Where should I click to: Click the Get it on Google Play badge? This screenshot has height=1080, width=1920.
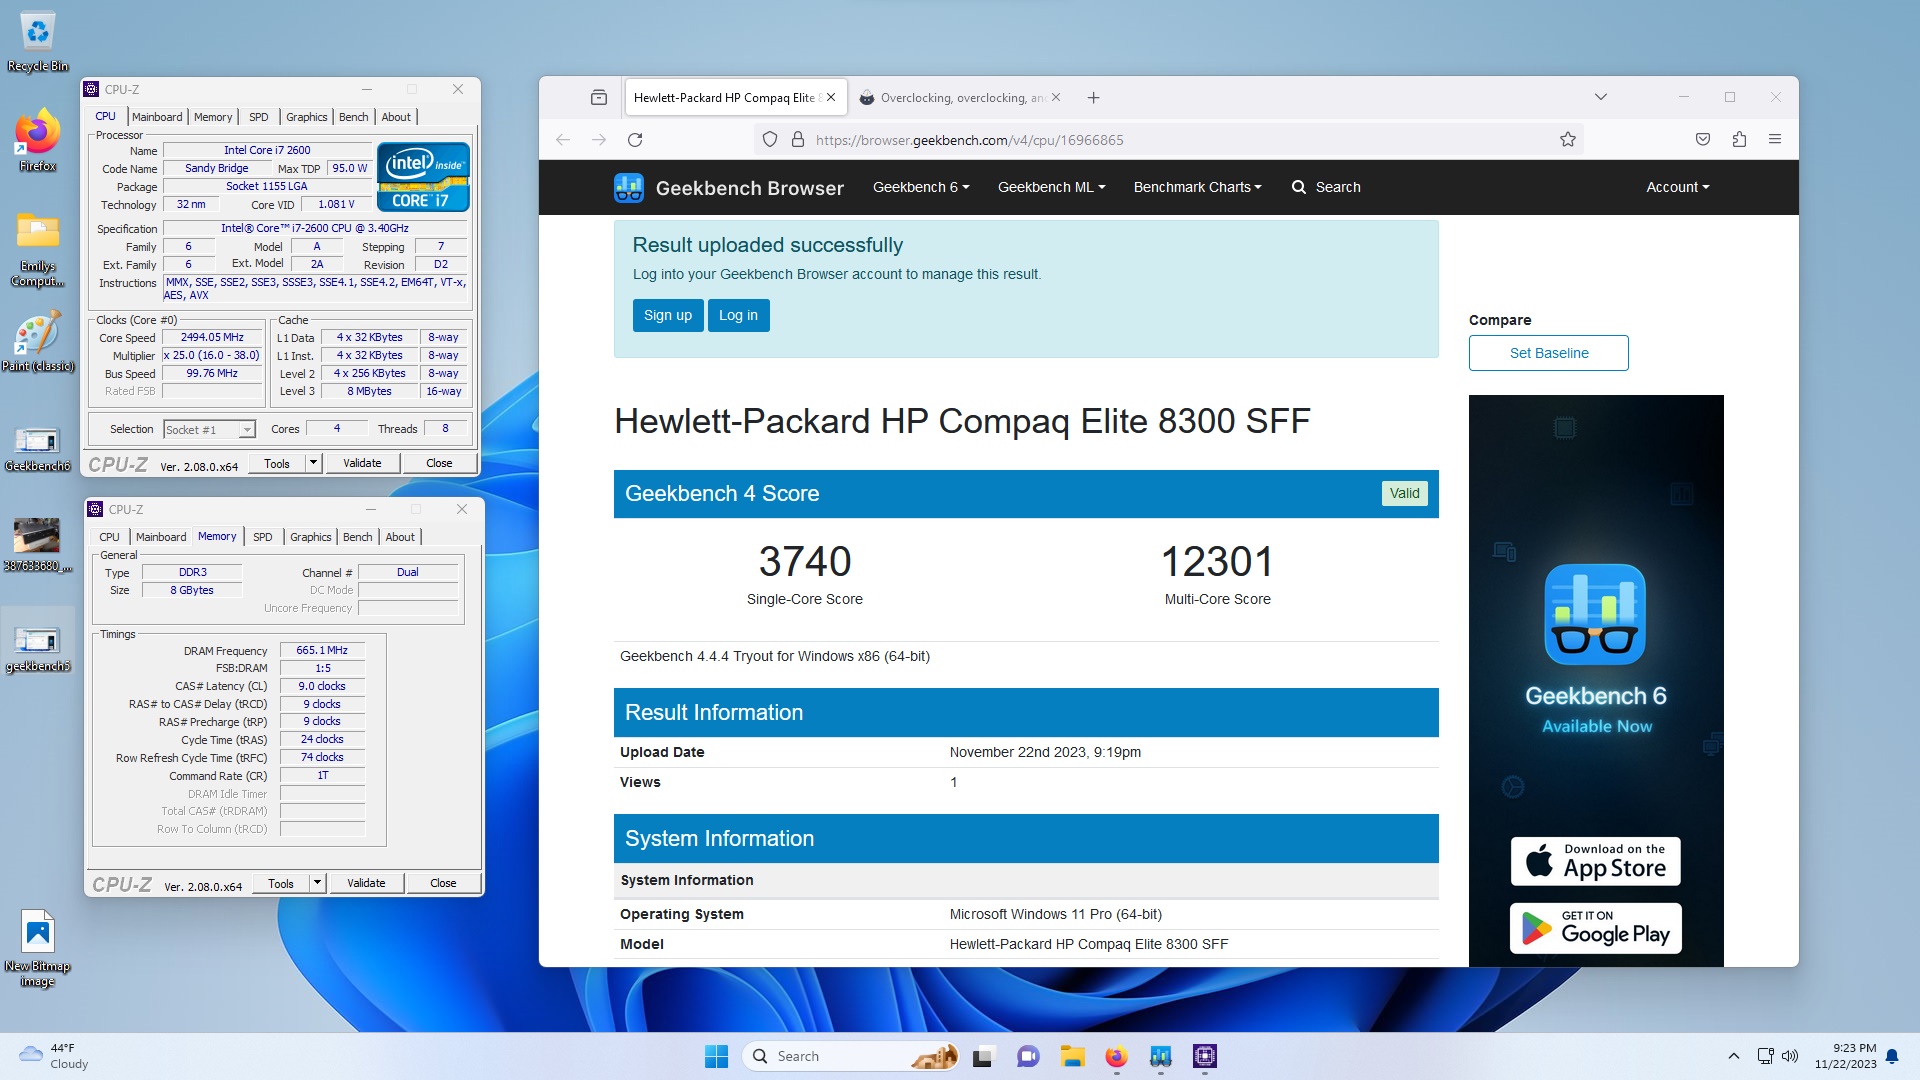click(1596, 928)
